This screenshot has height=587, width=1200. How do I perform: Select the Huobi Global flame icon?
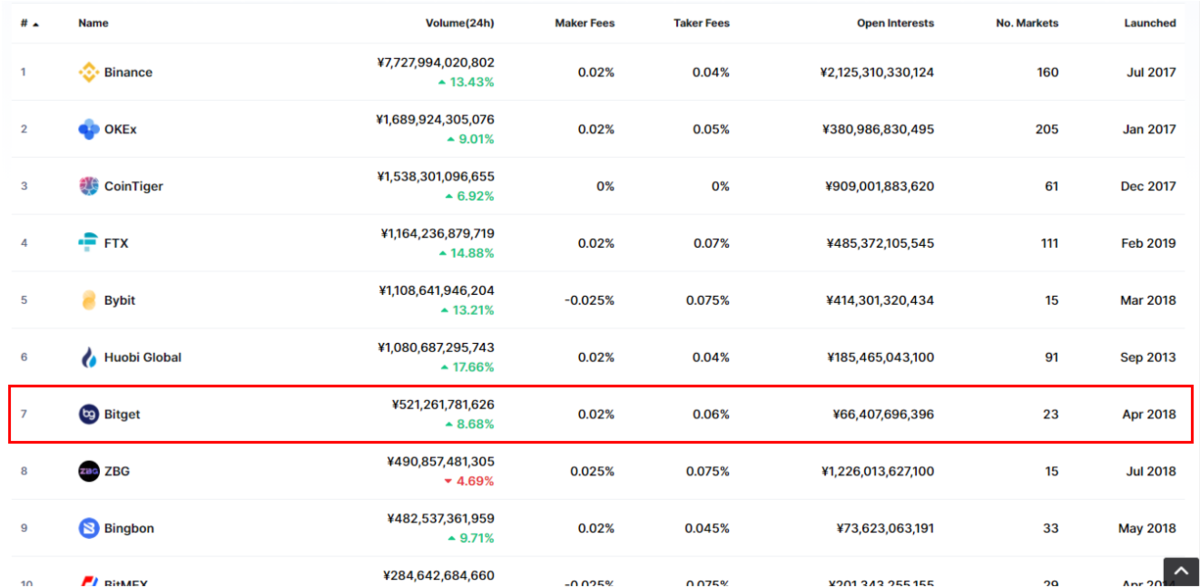coord(88,357)
